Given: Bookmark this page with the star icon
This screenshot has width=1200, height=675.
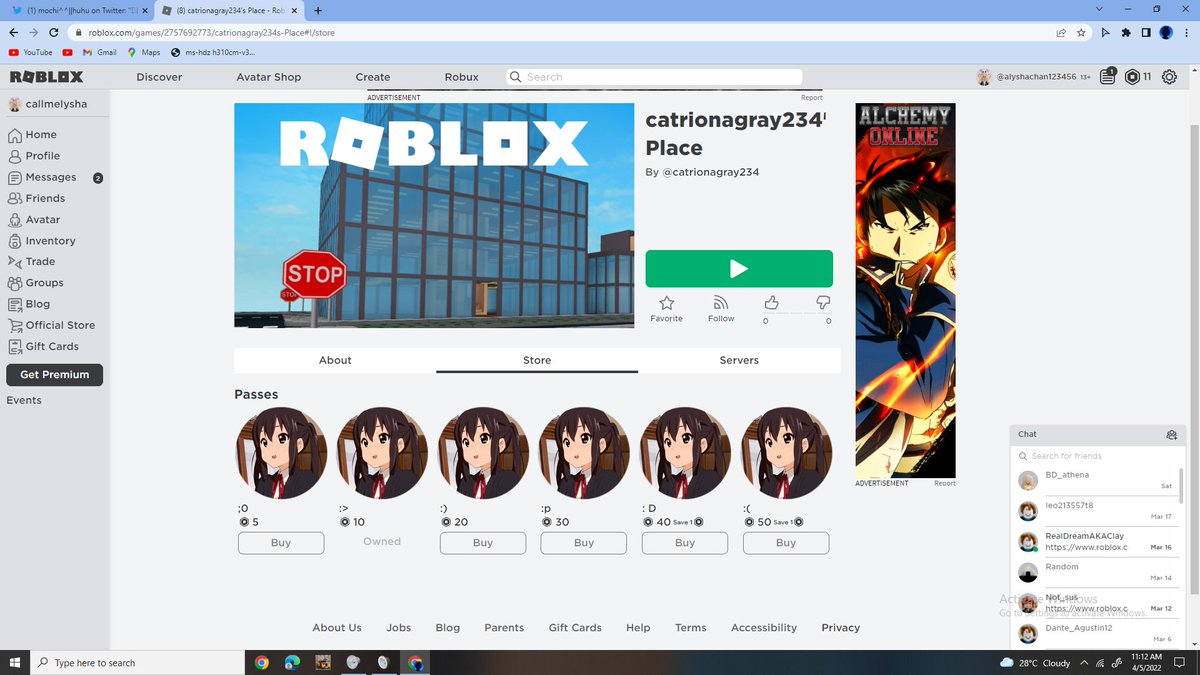Looking at the screenshot, I should (x=1081, y=32).
